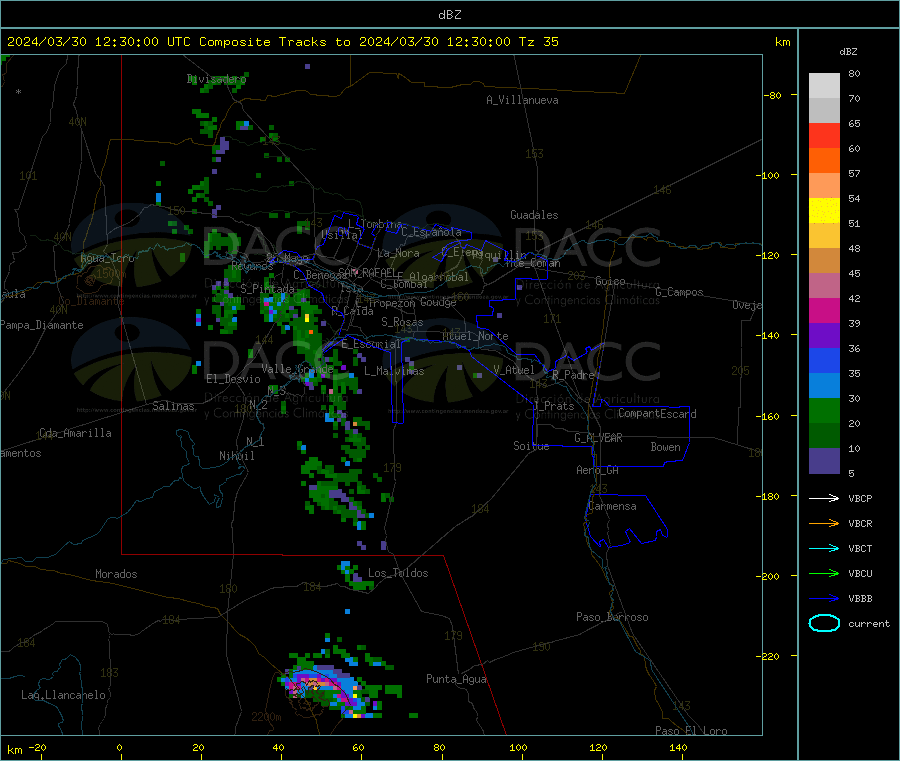Click the A_Villanueva map label
900x761 pixels.
click(x=522, y=100)
